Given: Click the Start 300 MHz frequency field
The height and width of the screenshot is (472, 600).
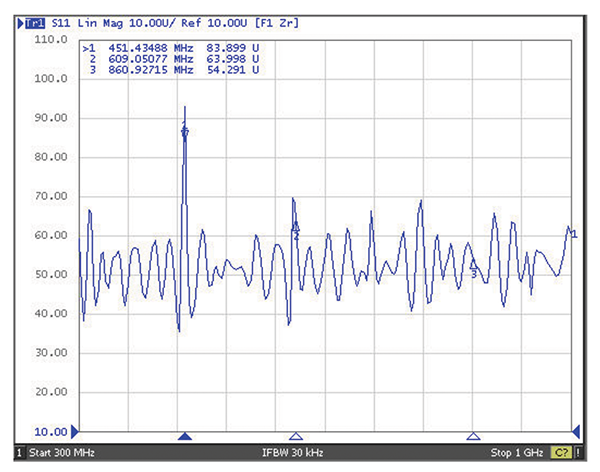Looking at the screenshot, I should tap(62, 453).
